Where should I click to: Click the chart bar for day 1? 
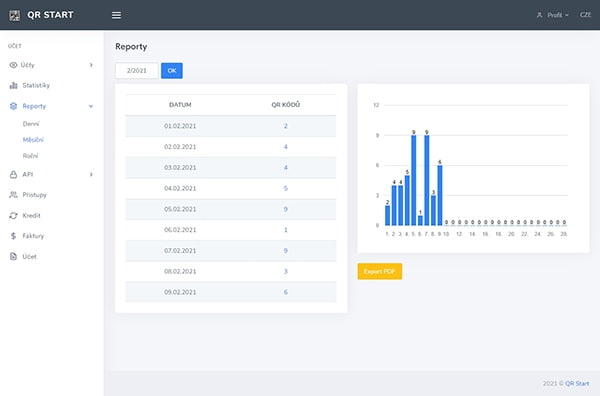(x=388, y=215)
